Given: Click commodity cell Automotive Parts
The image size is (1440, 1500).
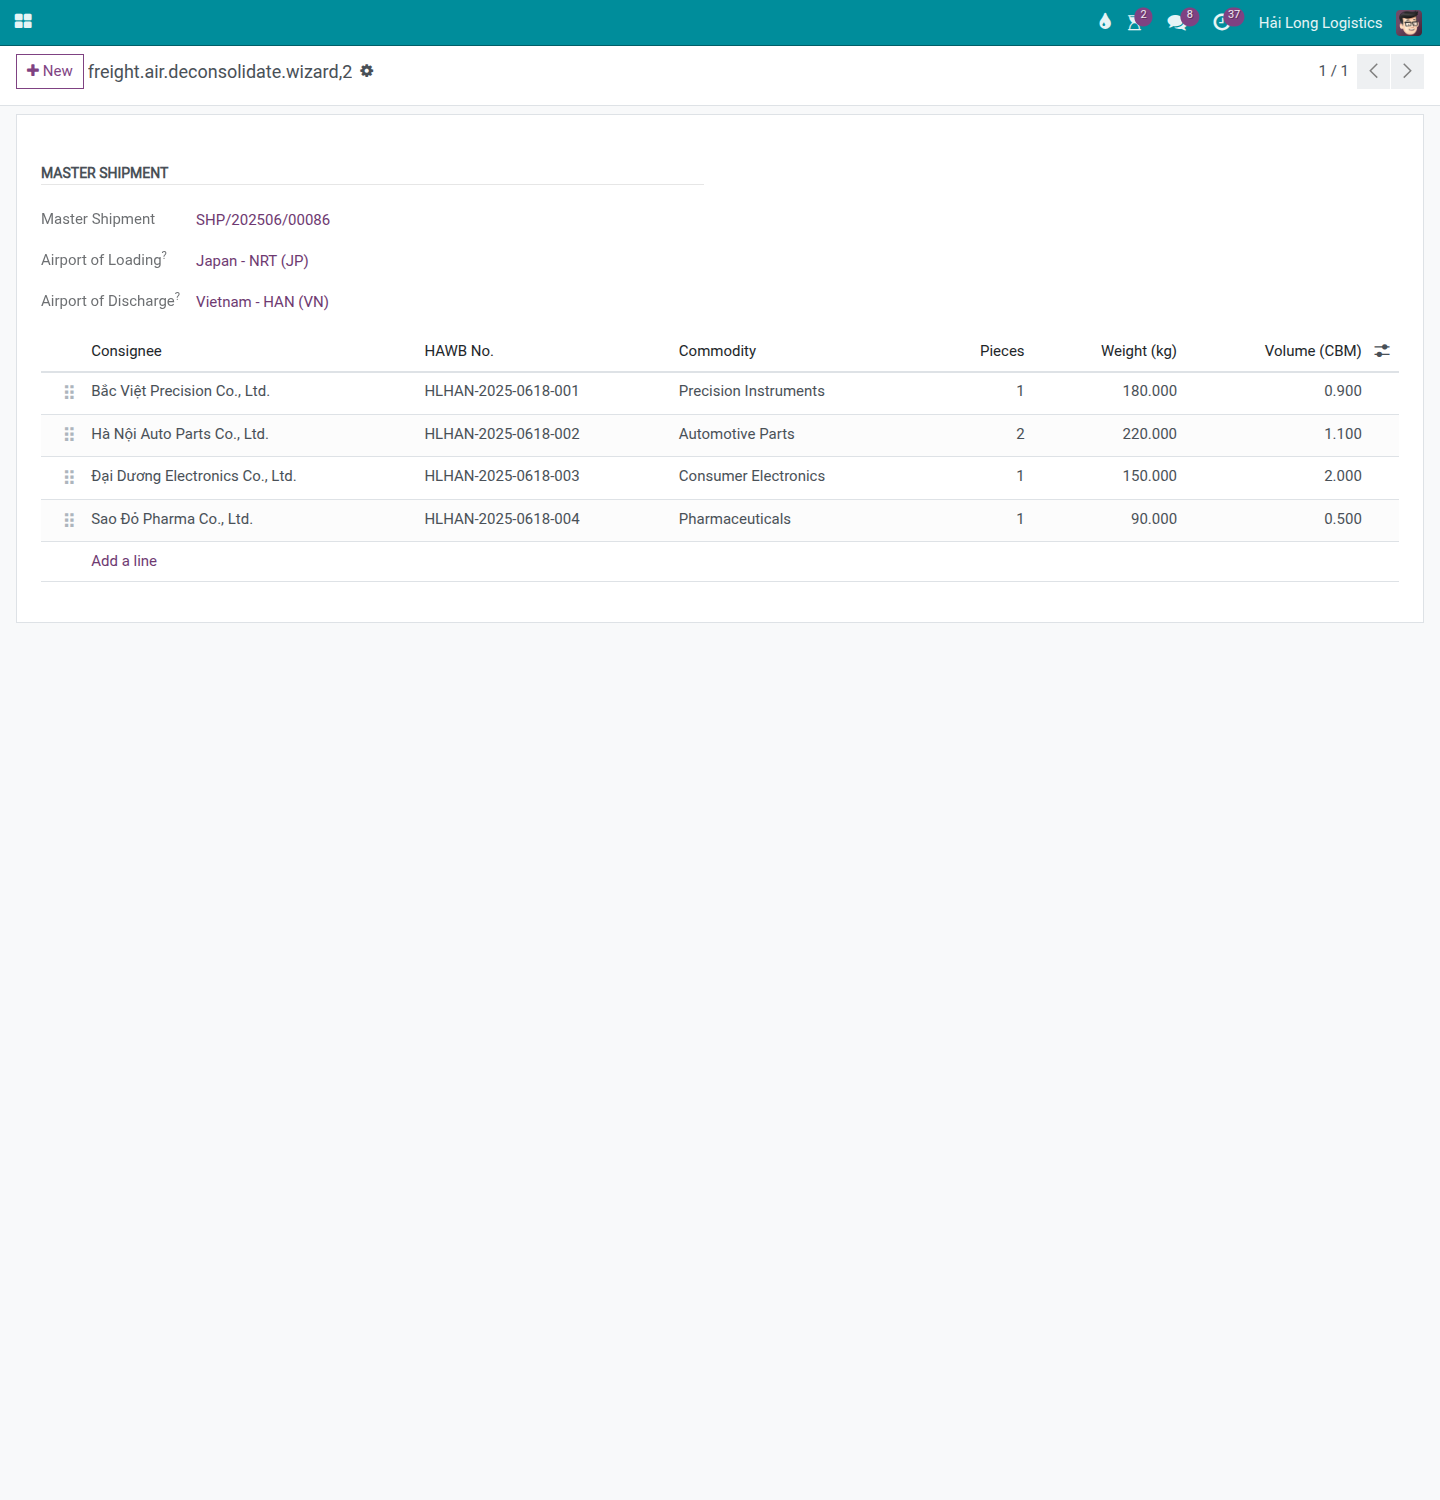Looking at the screenshot, I should (x=737, y=434).
